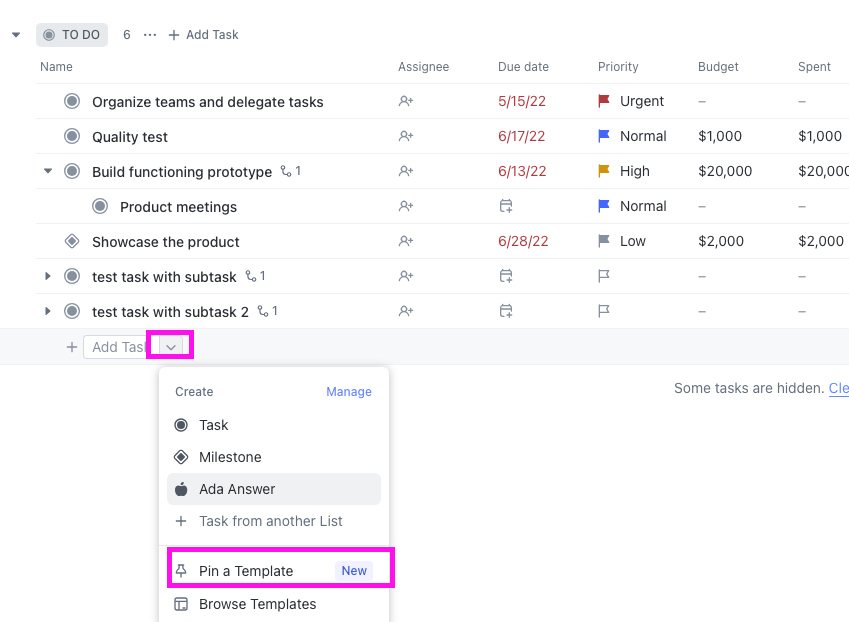Screen dimensions: 849x622
Task: Choose Pin a Template option
Action: point(246,571)
